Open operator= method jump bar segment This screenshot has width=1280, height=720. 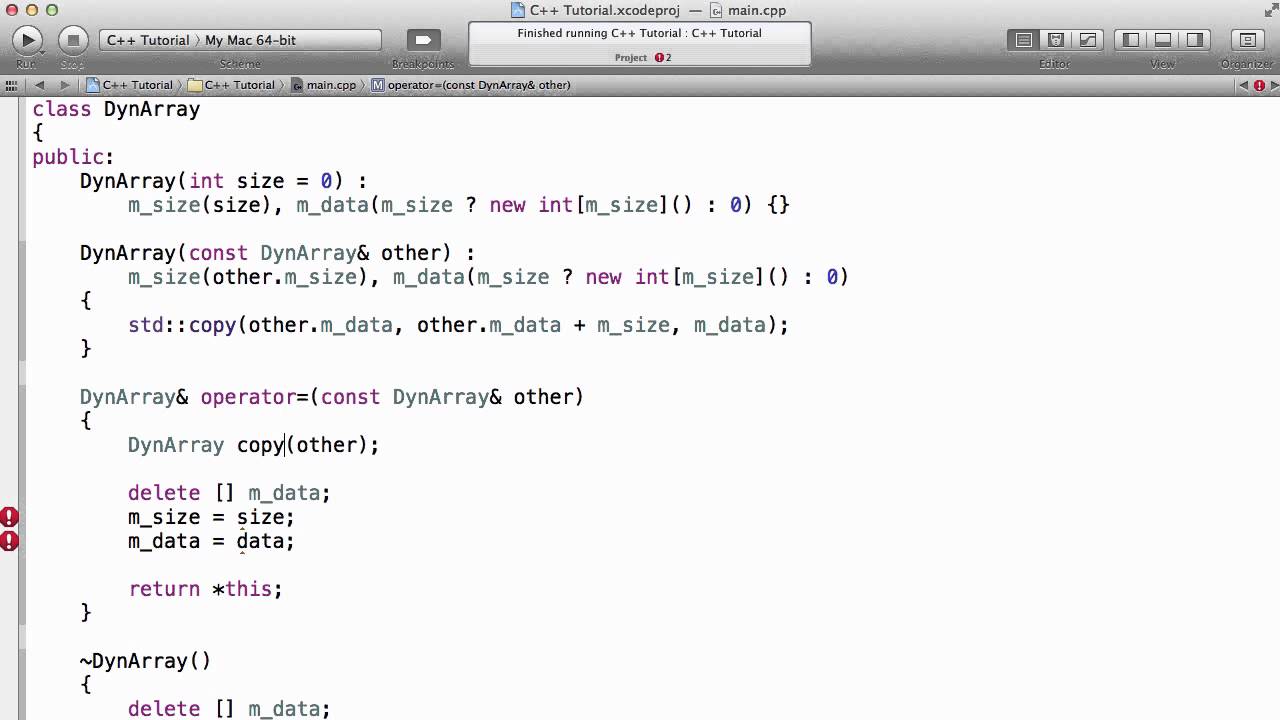pyautogui.click(x=471, y=85)
